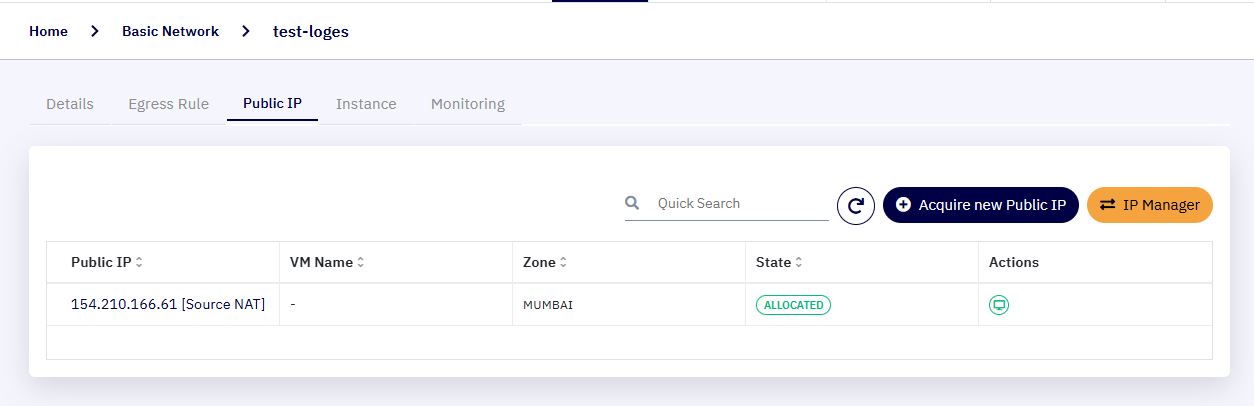This screenshot has height=406, width=1254.
Task: Click plus icon on Acquire new Public IP
Action: click(903, 204)
